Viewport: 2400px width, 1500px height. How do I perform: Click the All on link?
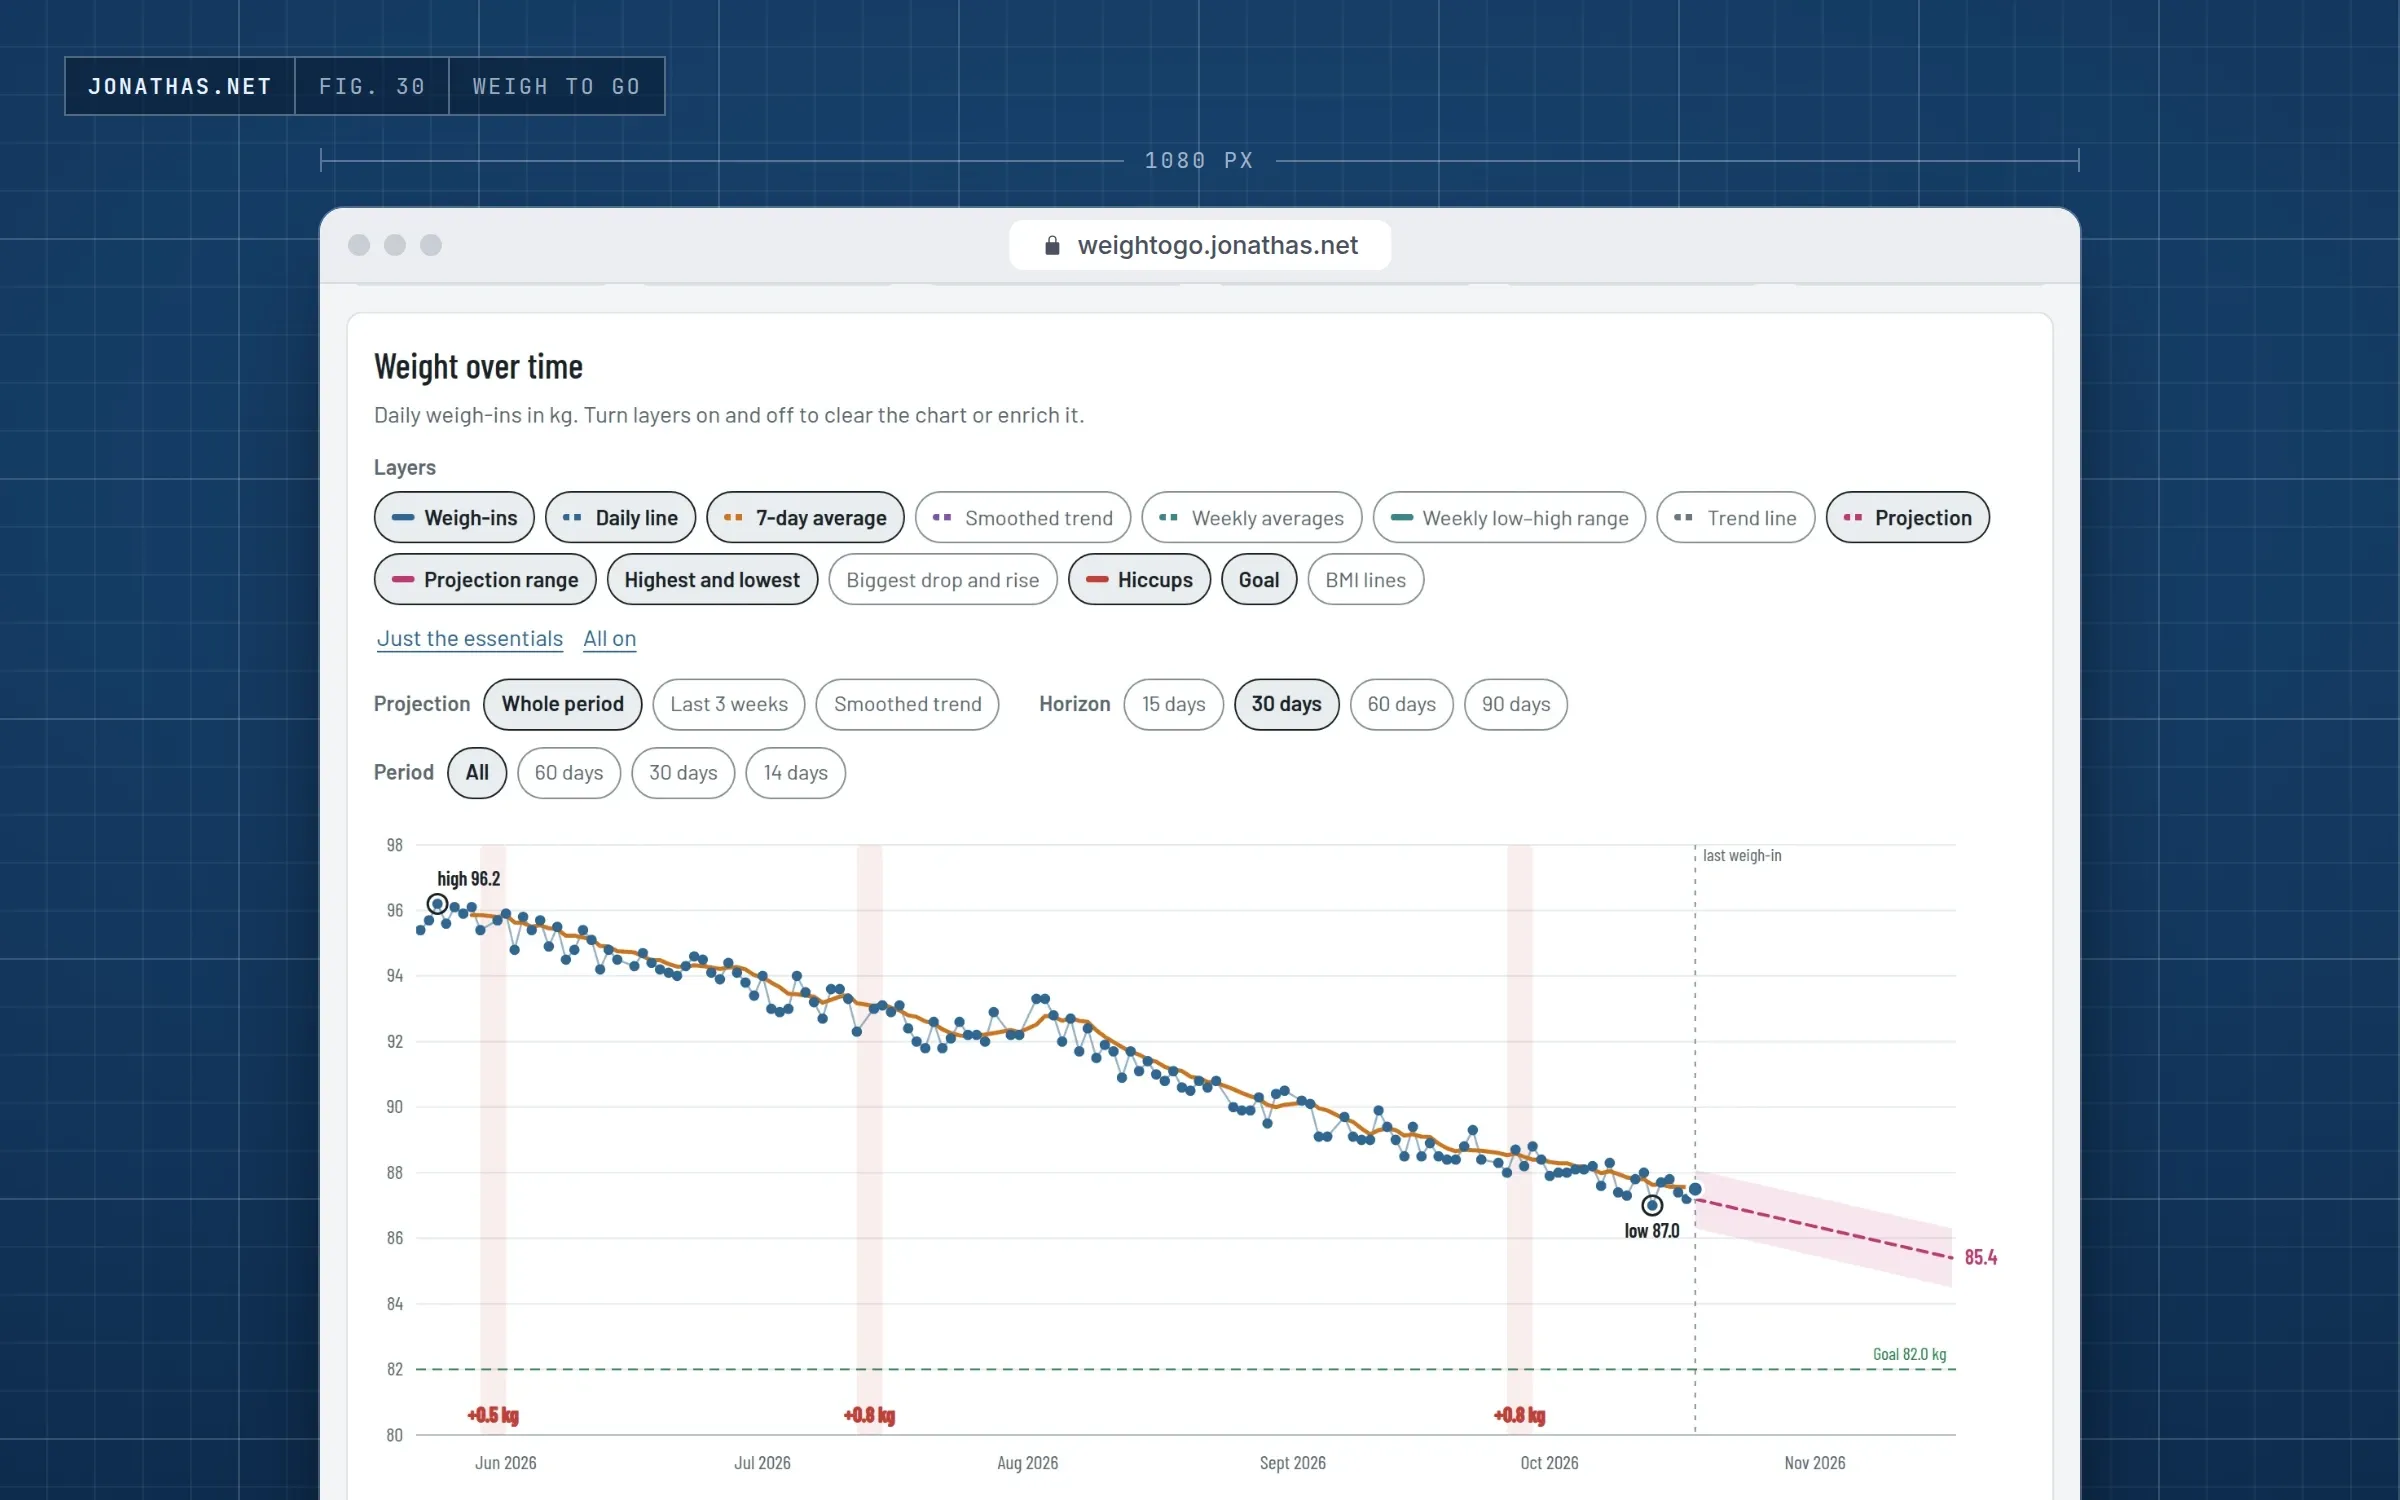coord(610,638)
